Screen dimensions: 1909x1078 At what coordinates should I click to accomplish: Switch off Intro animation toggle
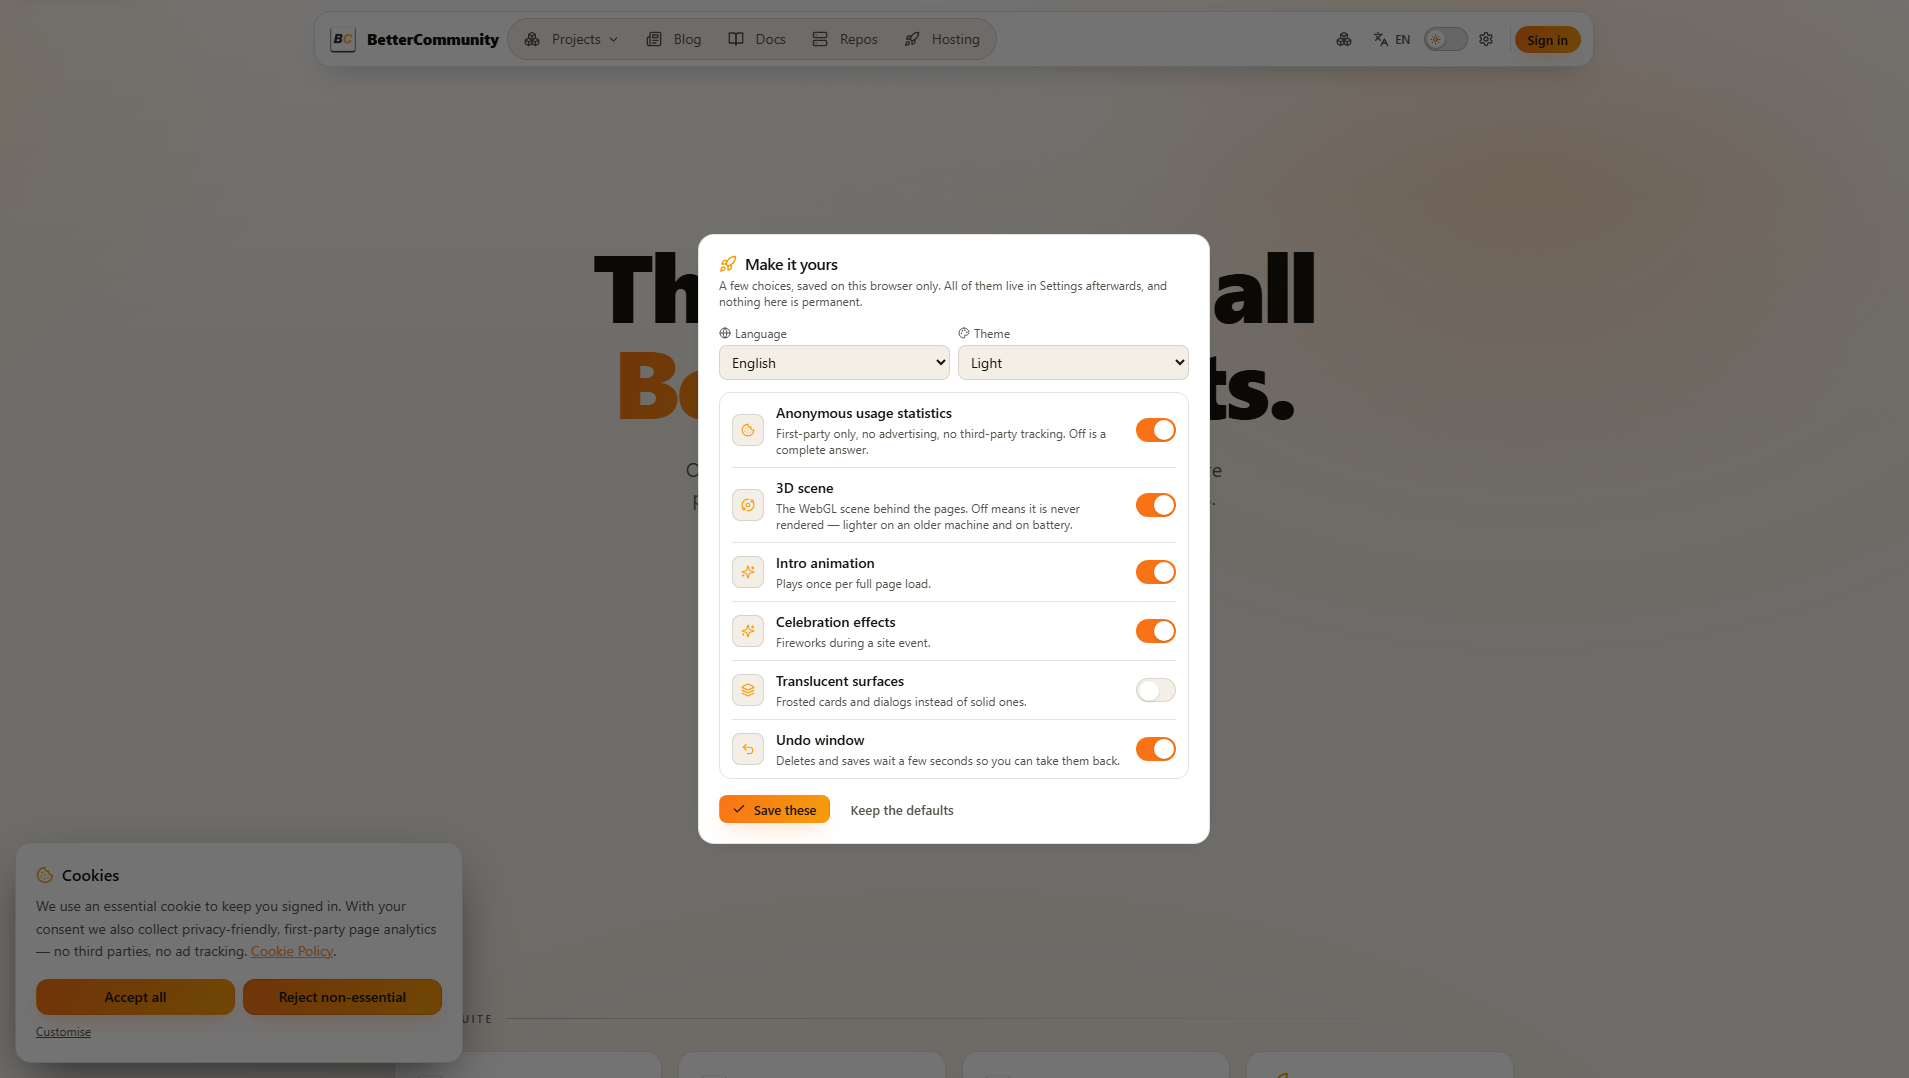coord(1155,572)
